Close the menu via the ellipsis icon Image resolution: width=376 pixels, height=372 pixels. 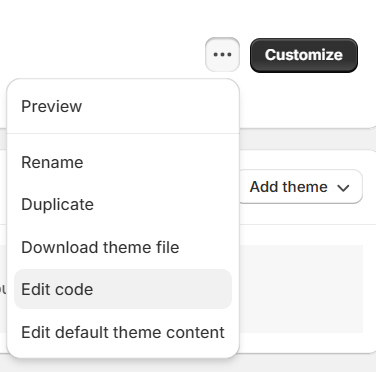[222, 55]
